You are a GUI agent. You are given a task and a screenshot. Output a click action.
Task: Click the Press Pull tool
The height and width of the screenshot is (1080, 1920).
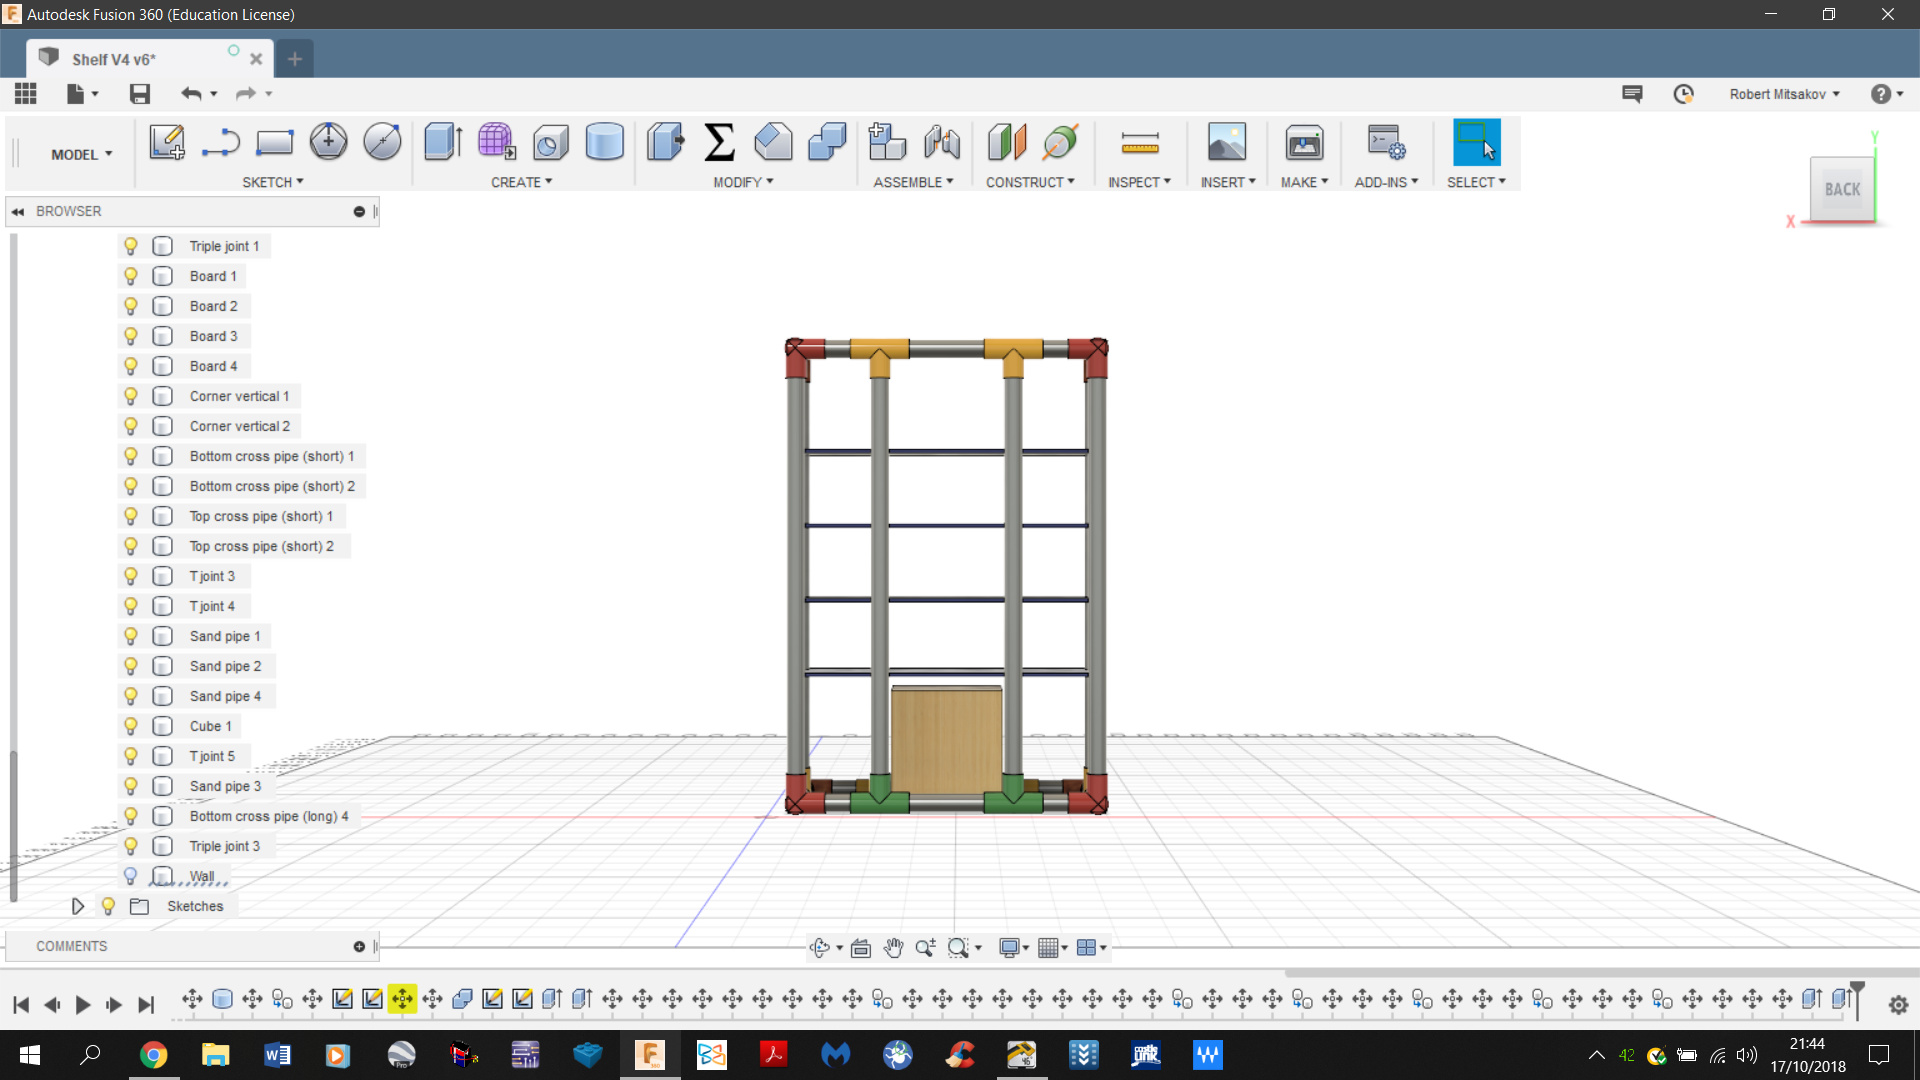pyautogui.click(x=665, y=142)
